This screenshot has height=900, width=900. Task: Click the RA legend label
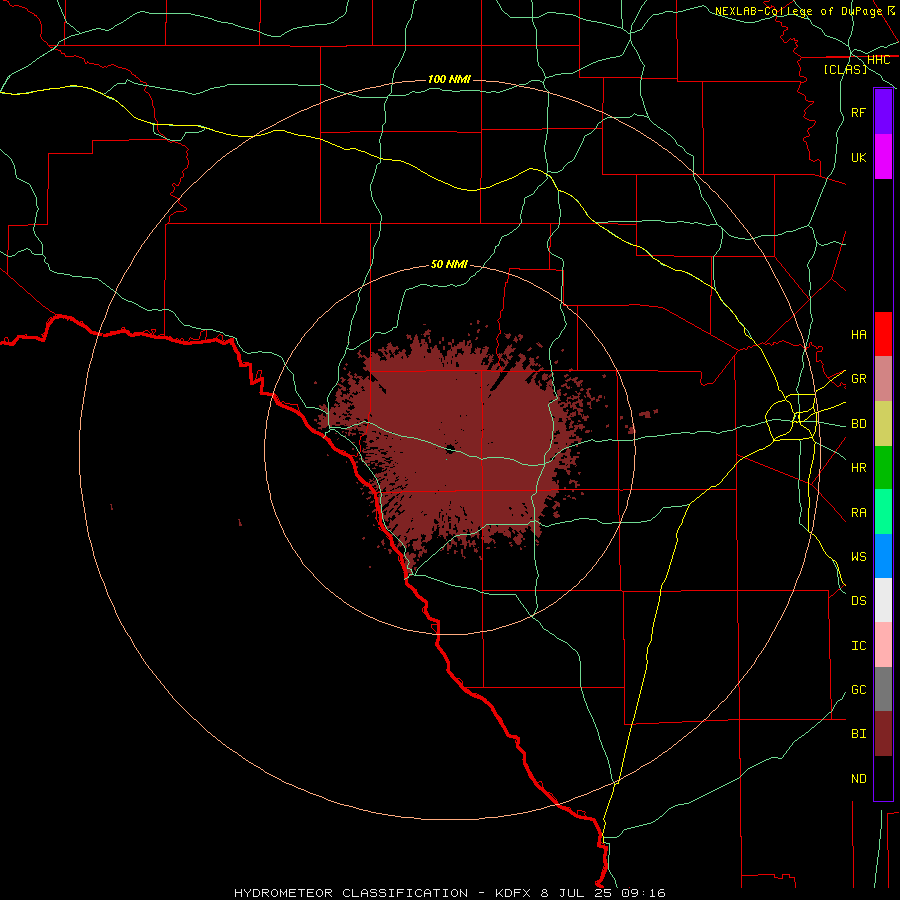pos(858,512)
